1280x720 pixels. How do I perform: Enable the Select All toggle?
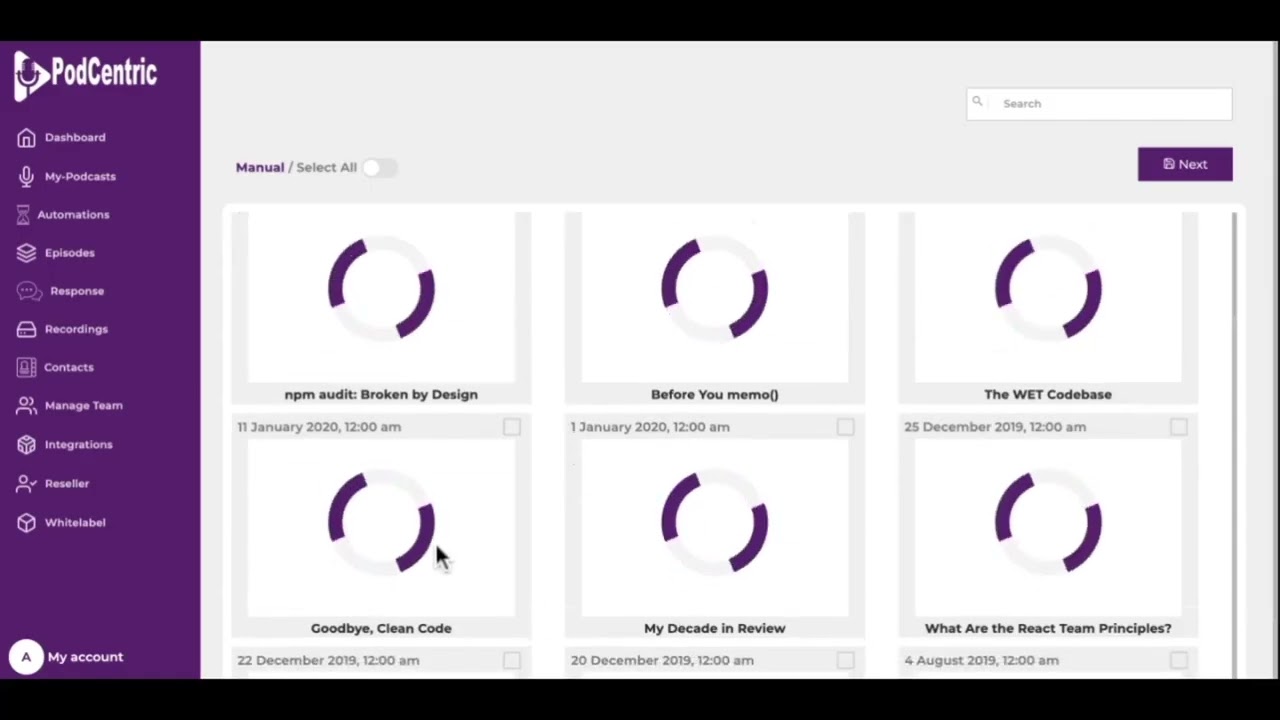379,167
